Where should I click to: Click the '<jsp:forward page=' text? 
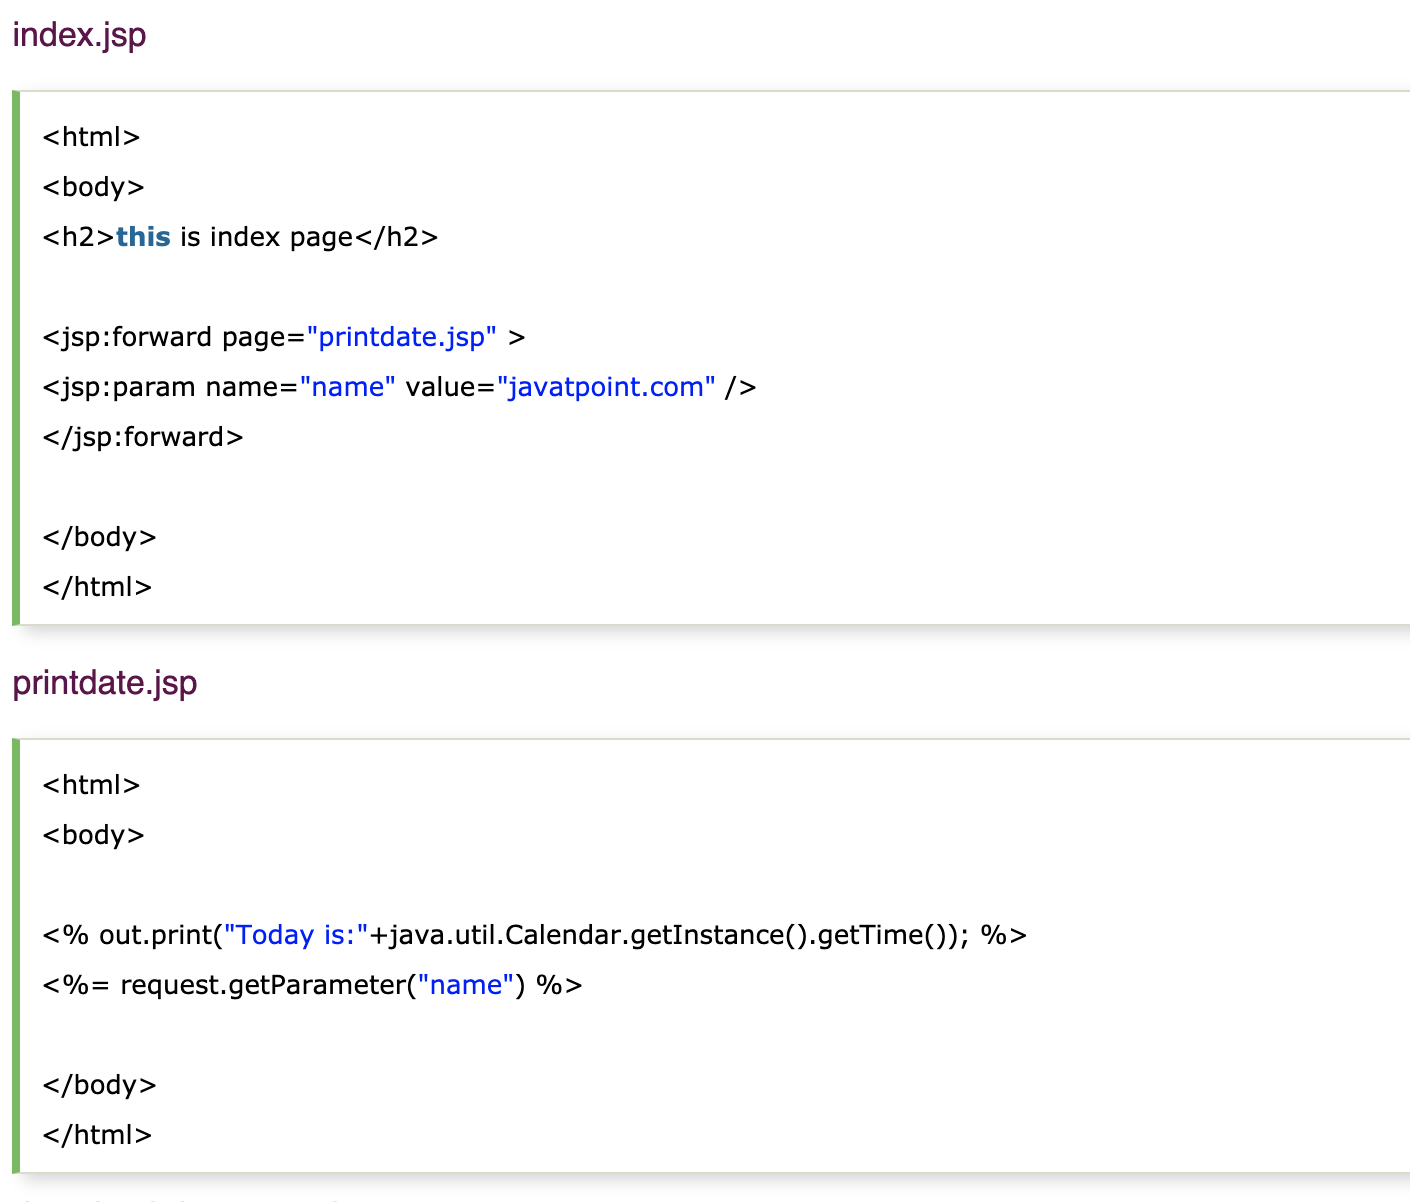(x=174, y=337)
